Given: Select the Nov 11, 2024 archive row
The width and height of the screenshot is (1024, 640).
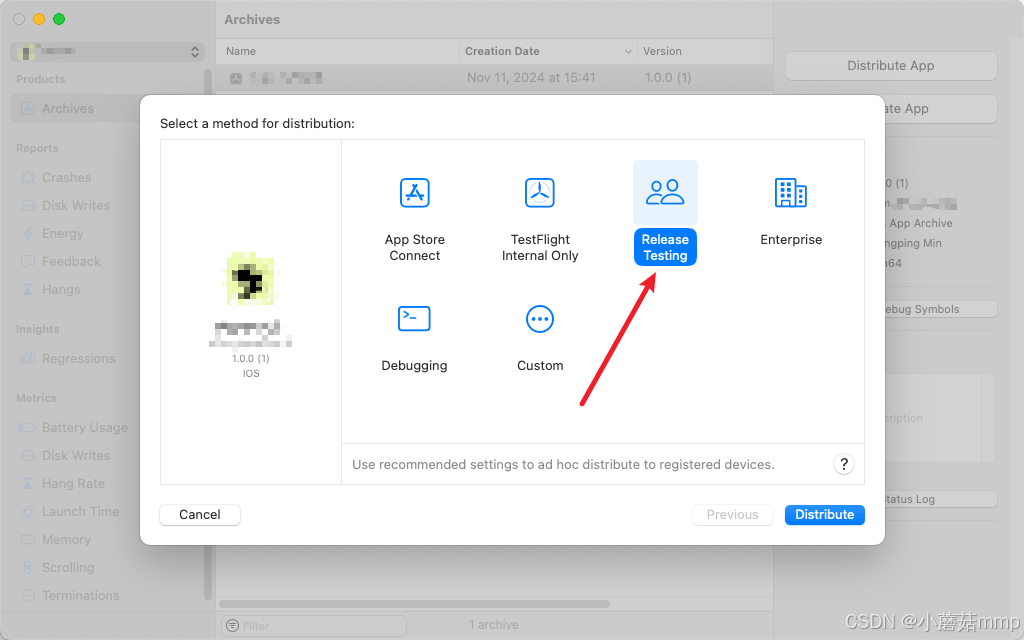Looking at the screenshot, I should (494, 78).
